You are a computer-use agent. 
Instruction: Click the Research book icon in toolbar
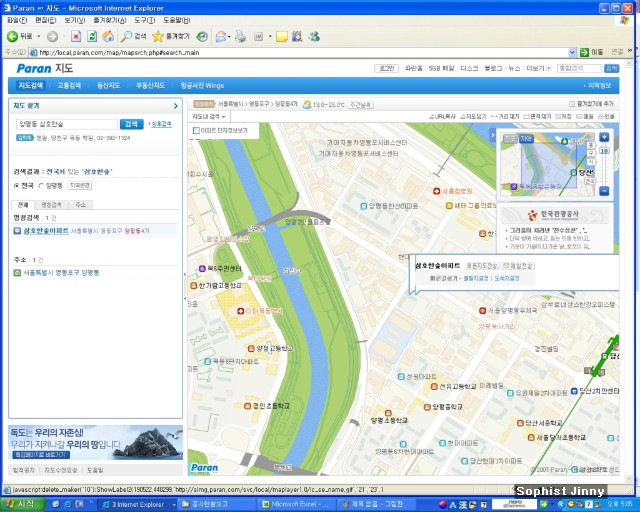[297, 37]
